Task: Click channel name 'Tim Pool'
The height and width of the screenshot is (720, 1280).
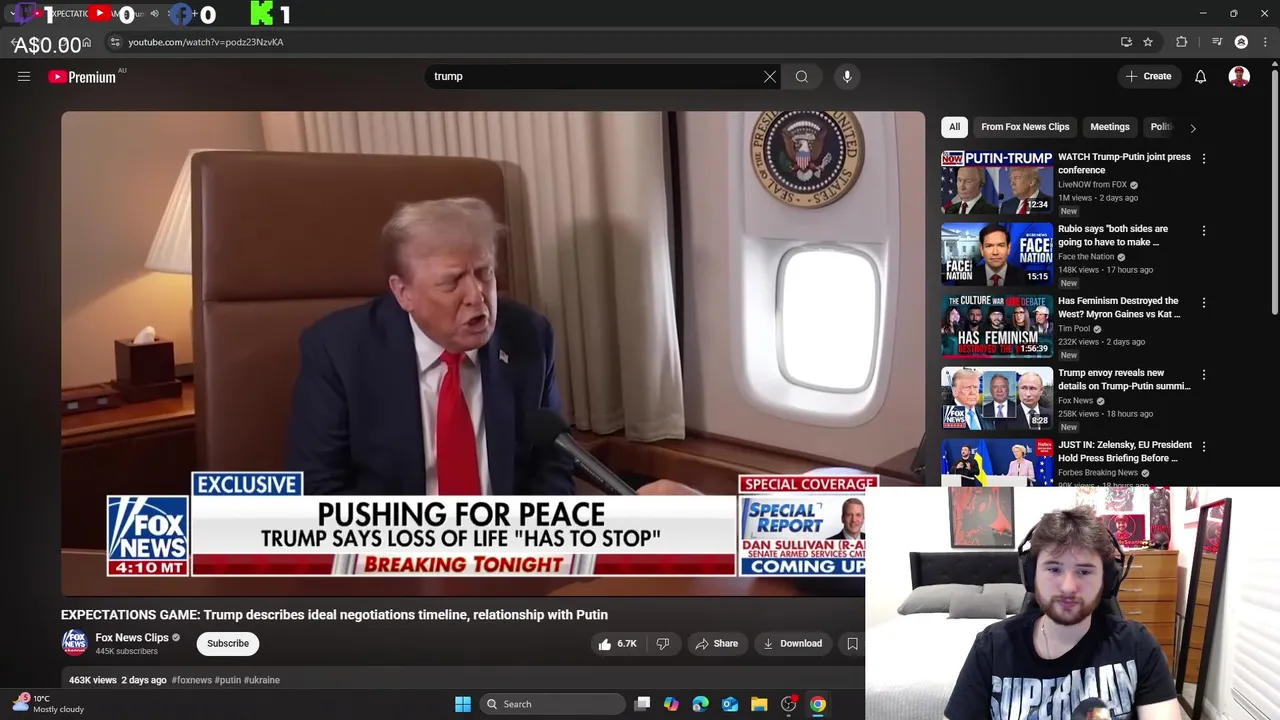Action: pos(1074,329)
